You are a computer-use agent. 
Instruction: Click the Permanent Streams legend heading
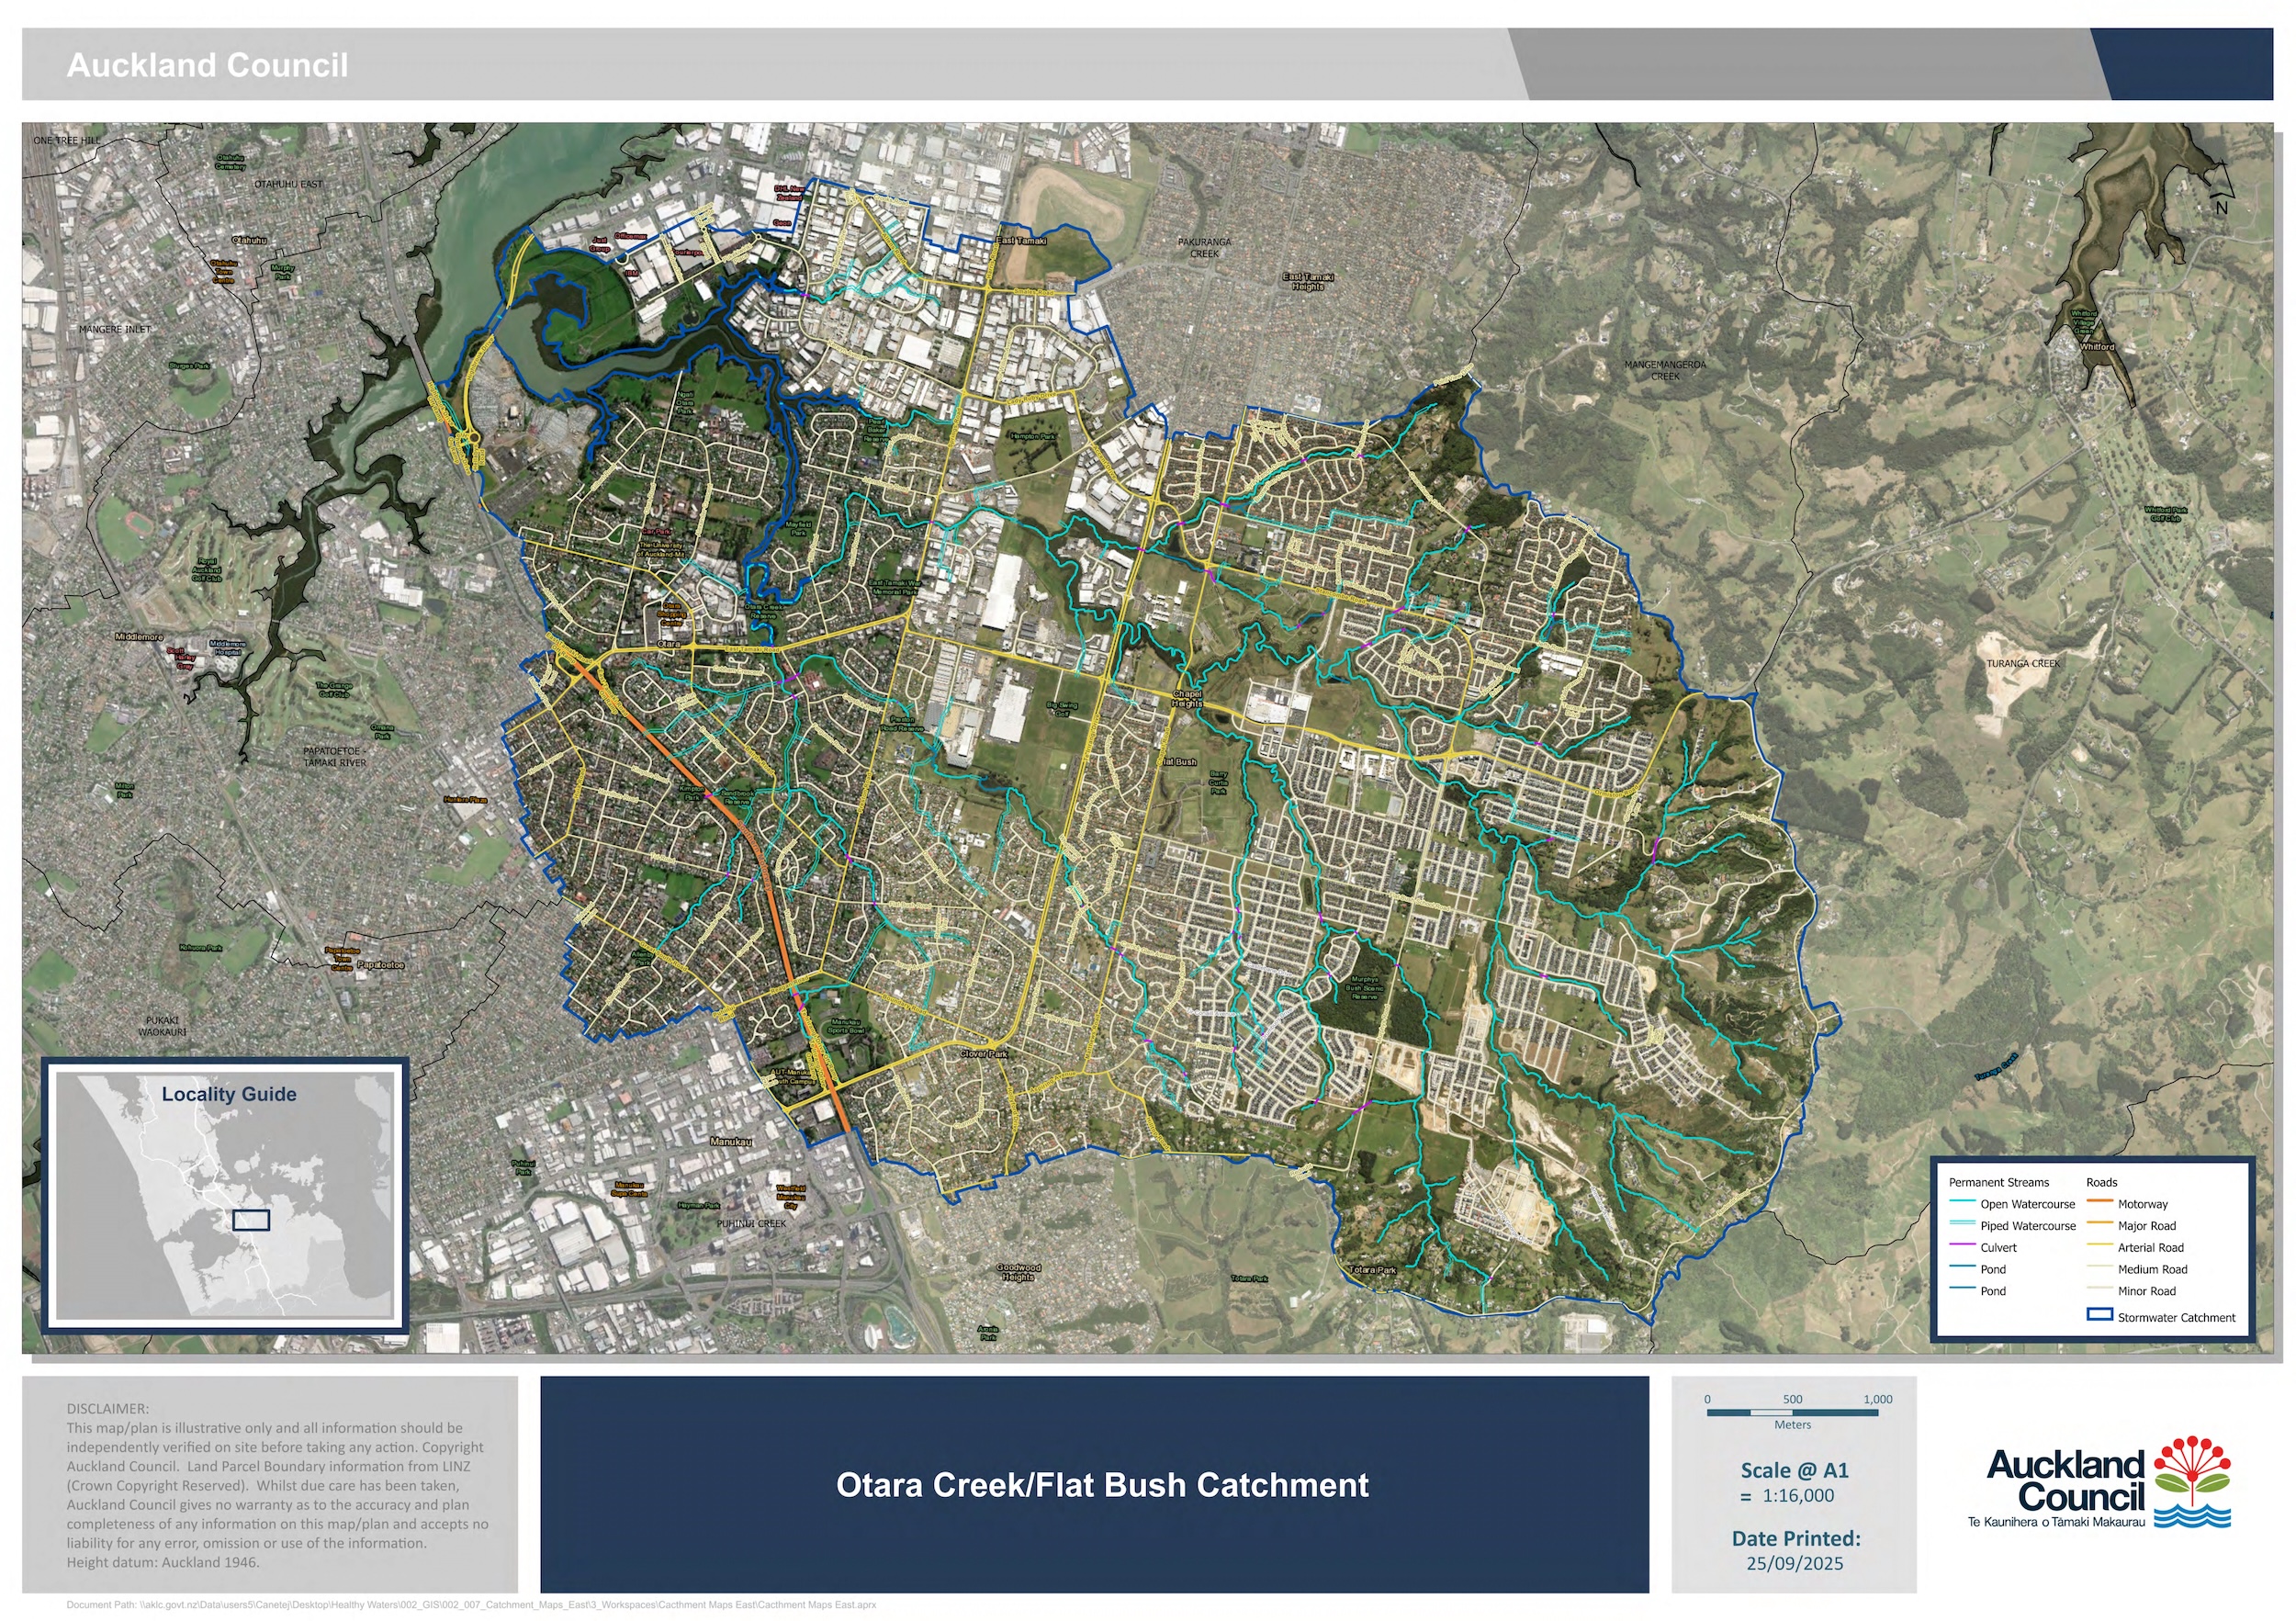(1998, 1182)
